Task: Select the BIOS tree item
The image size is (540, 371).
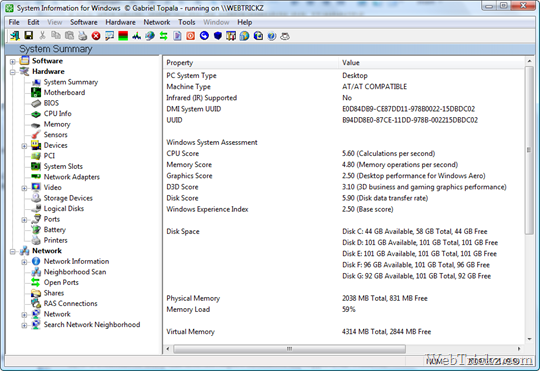Action: pos(51,103)
